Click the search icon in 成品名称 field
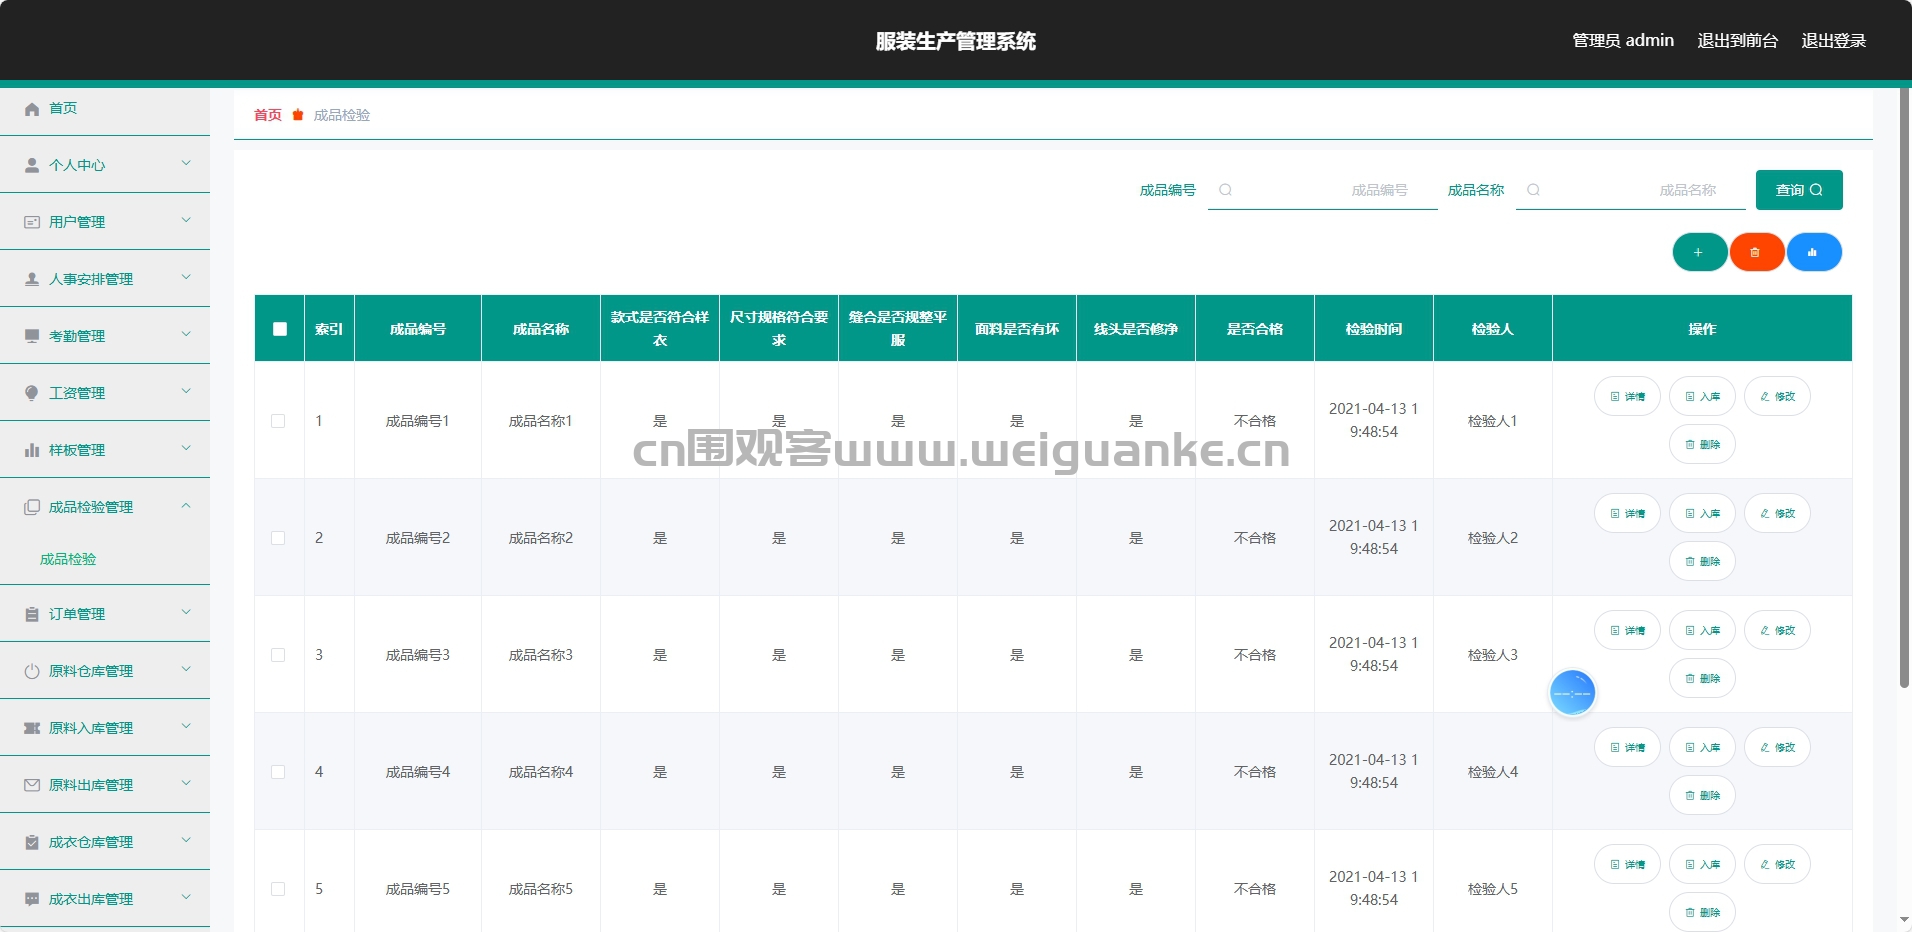The width and height of the screenshot is (1912, 932). (x=1533, y=190)
